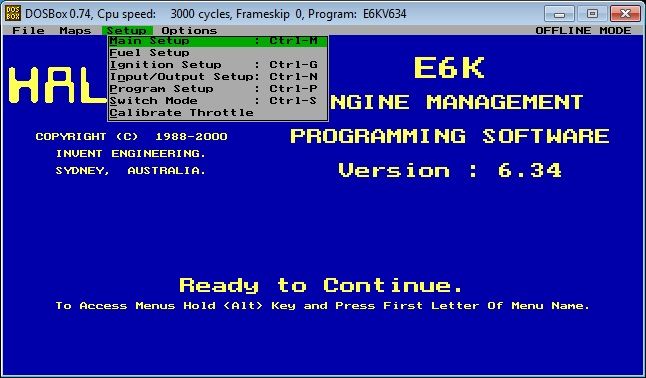Open Ignition Setup from the Setup menu
Viewport: 646px width, 378px height.
tap(218, 65)
